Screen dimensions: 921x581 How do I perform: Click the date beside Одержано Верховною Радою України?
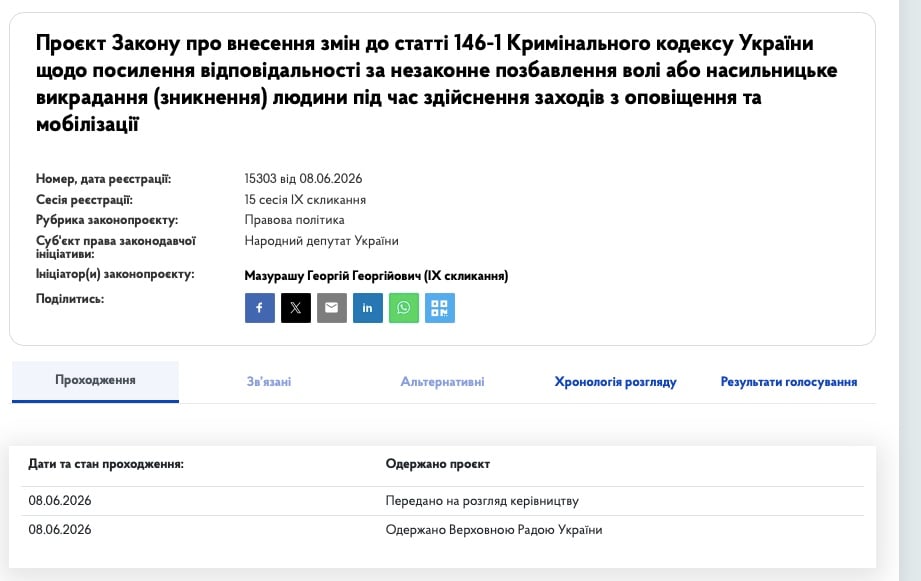pos(60,529)
